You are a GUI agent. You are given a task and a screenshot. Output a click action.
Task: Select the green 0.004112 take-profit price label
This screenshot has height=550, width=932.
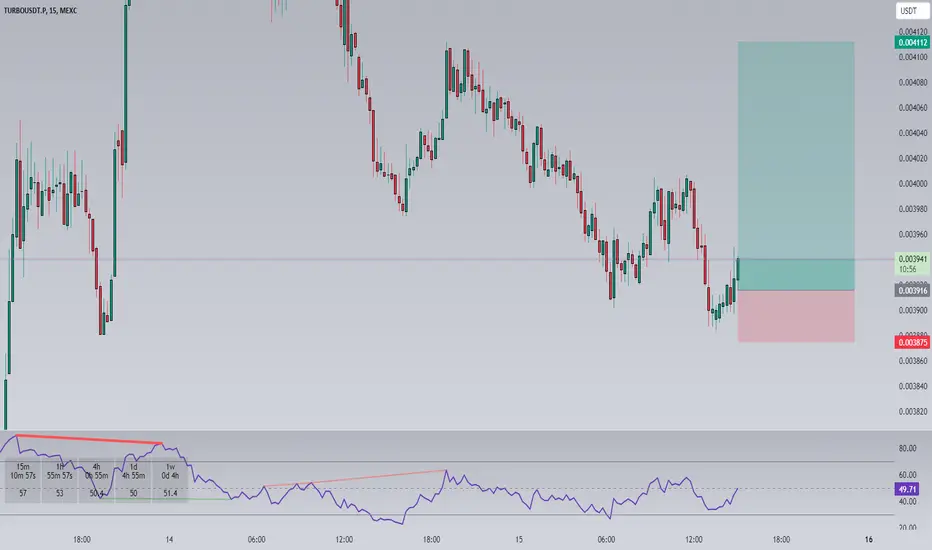click(912, 42)
